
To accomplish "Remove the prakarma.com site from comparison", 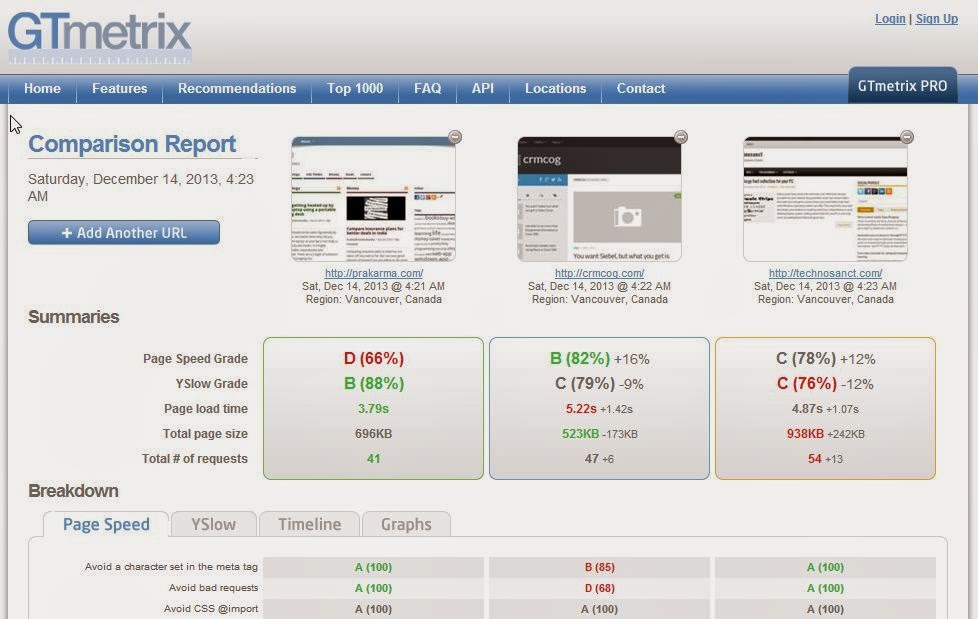I will 454,137.
